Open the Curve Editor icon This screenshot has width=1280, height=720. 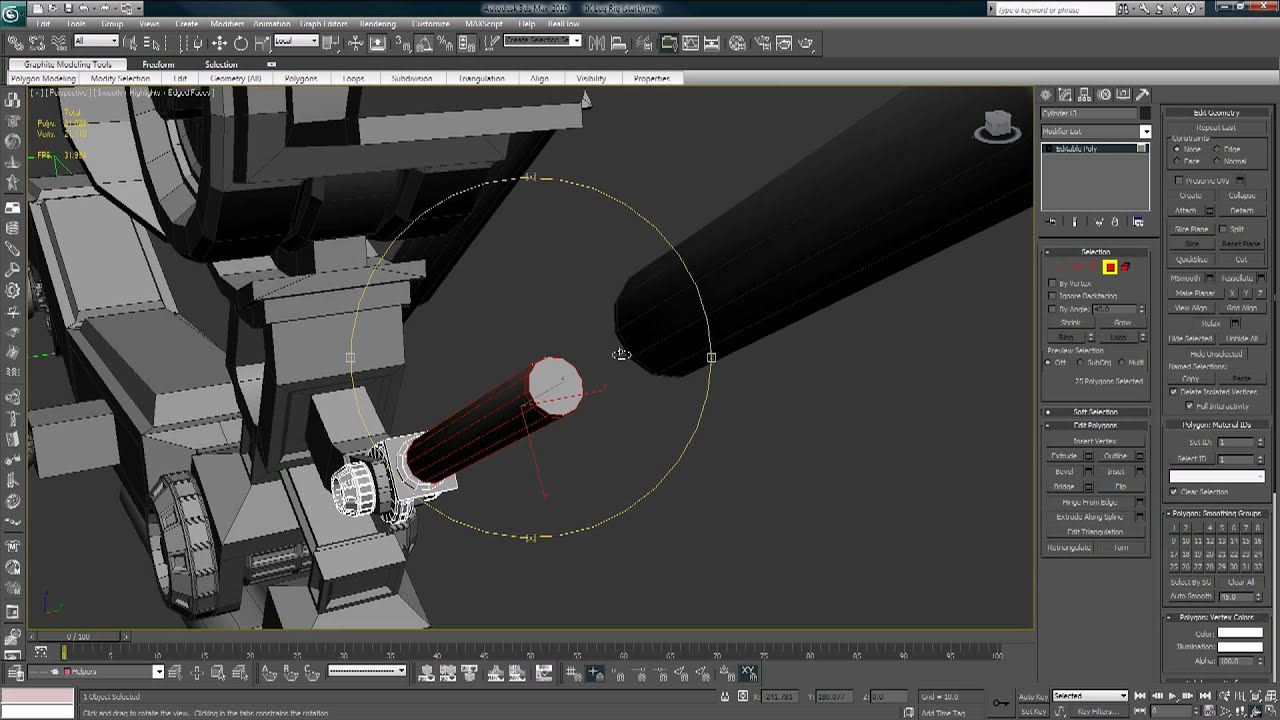(690, 43)
